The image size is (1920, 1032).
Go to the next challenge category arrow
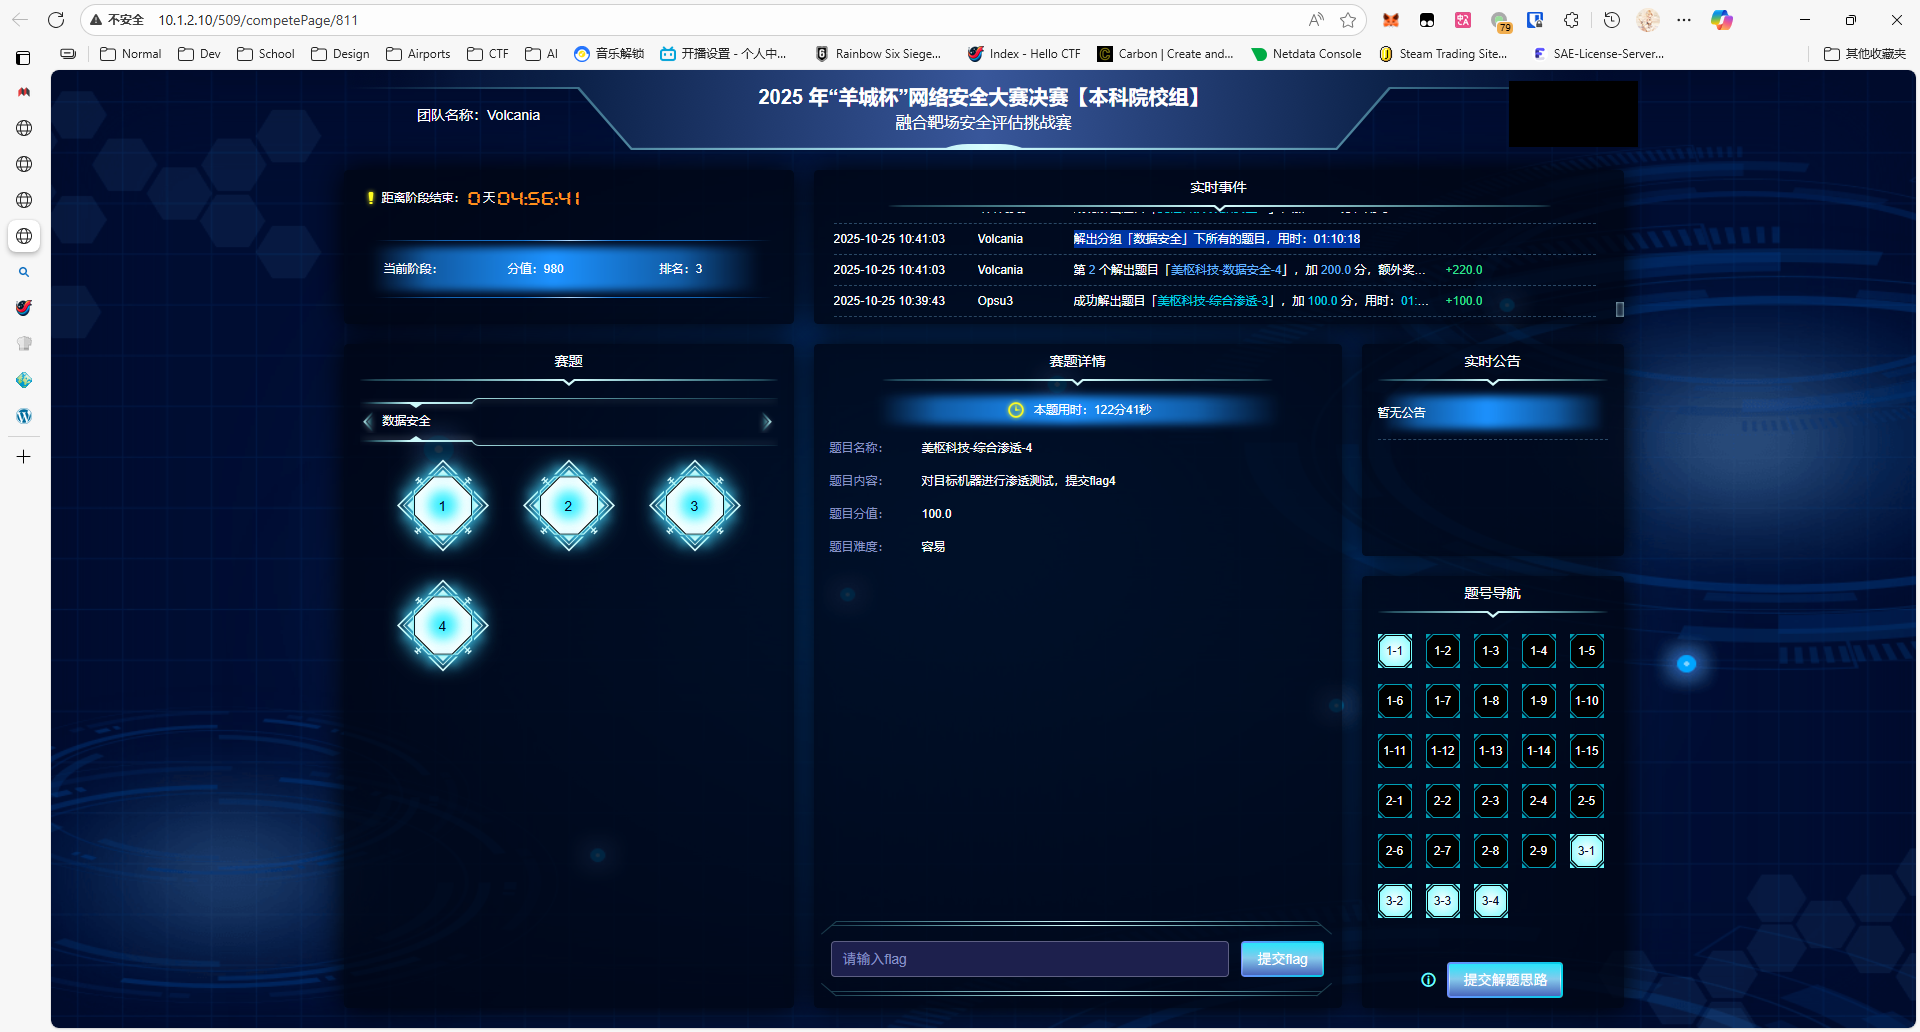pos(767,422)
